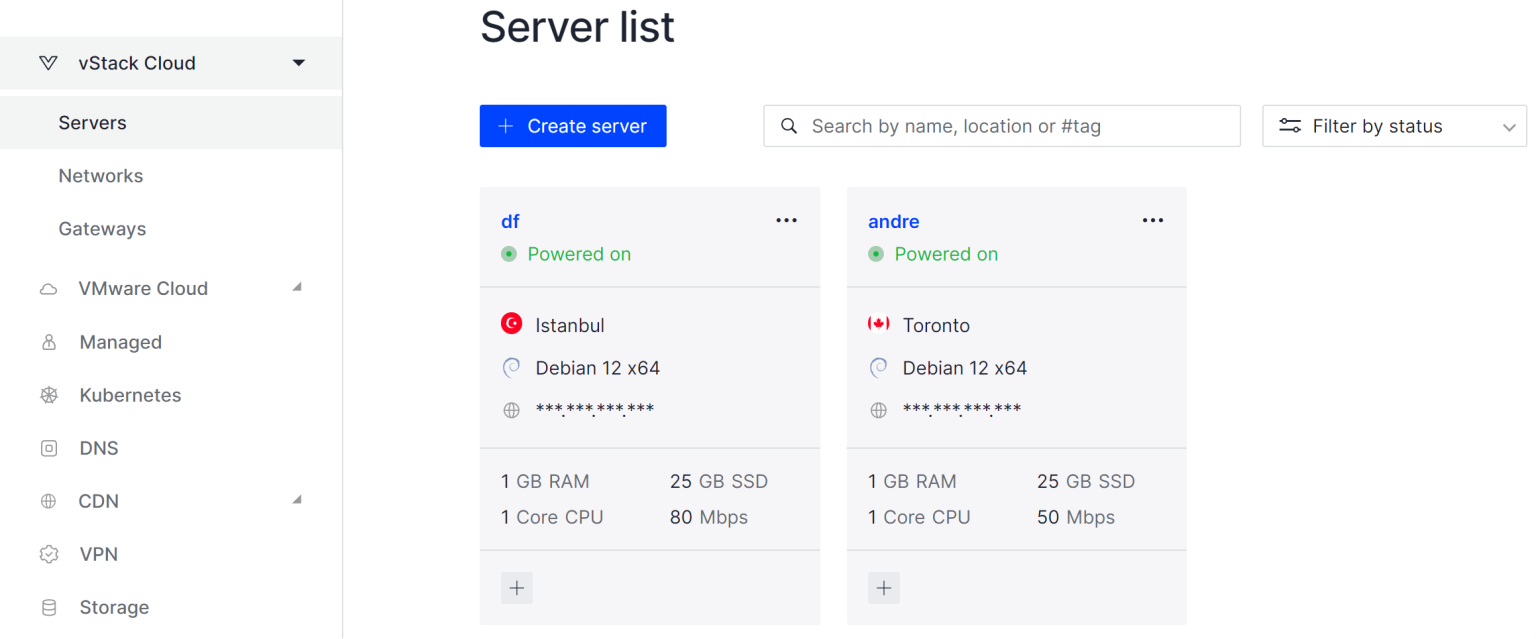This screenshot has width=1536, height=639.
Task: Select Servers in the sidebar
Action: [92, 123]
